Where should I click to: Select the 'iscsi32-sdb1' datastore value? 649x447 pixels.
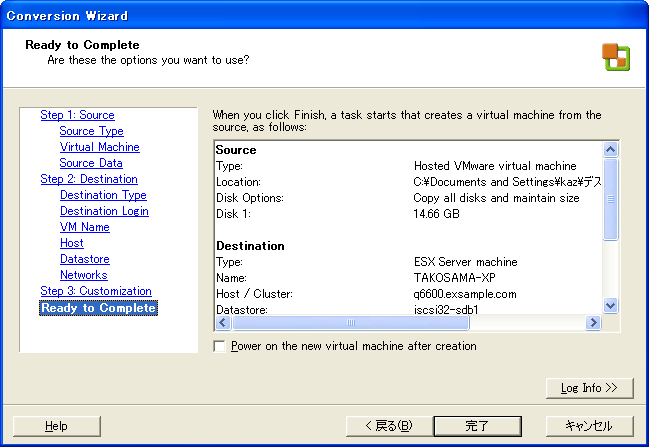[x=446, y=310]
